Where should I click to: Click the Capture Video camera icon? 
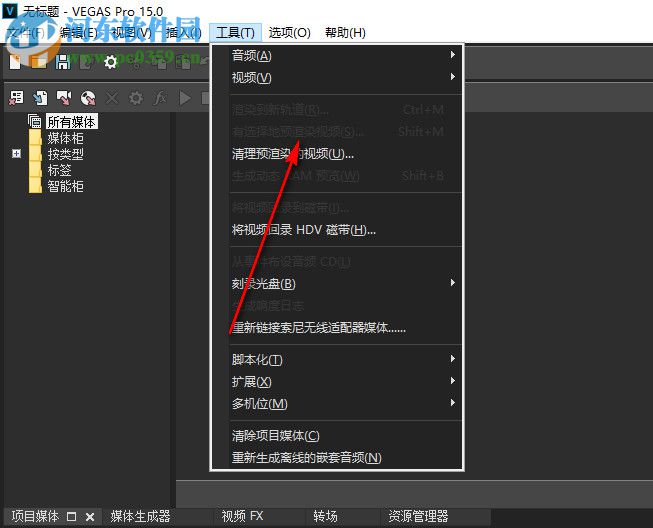click(x=64, y=98)
